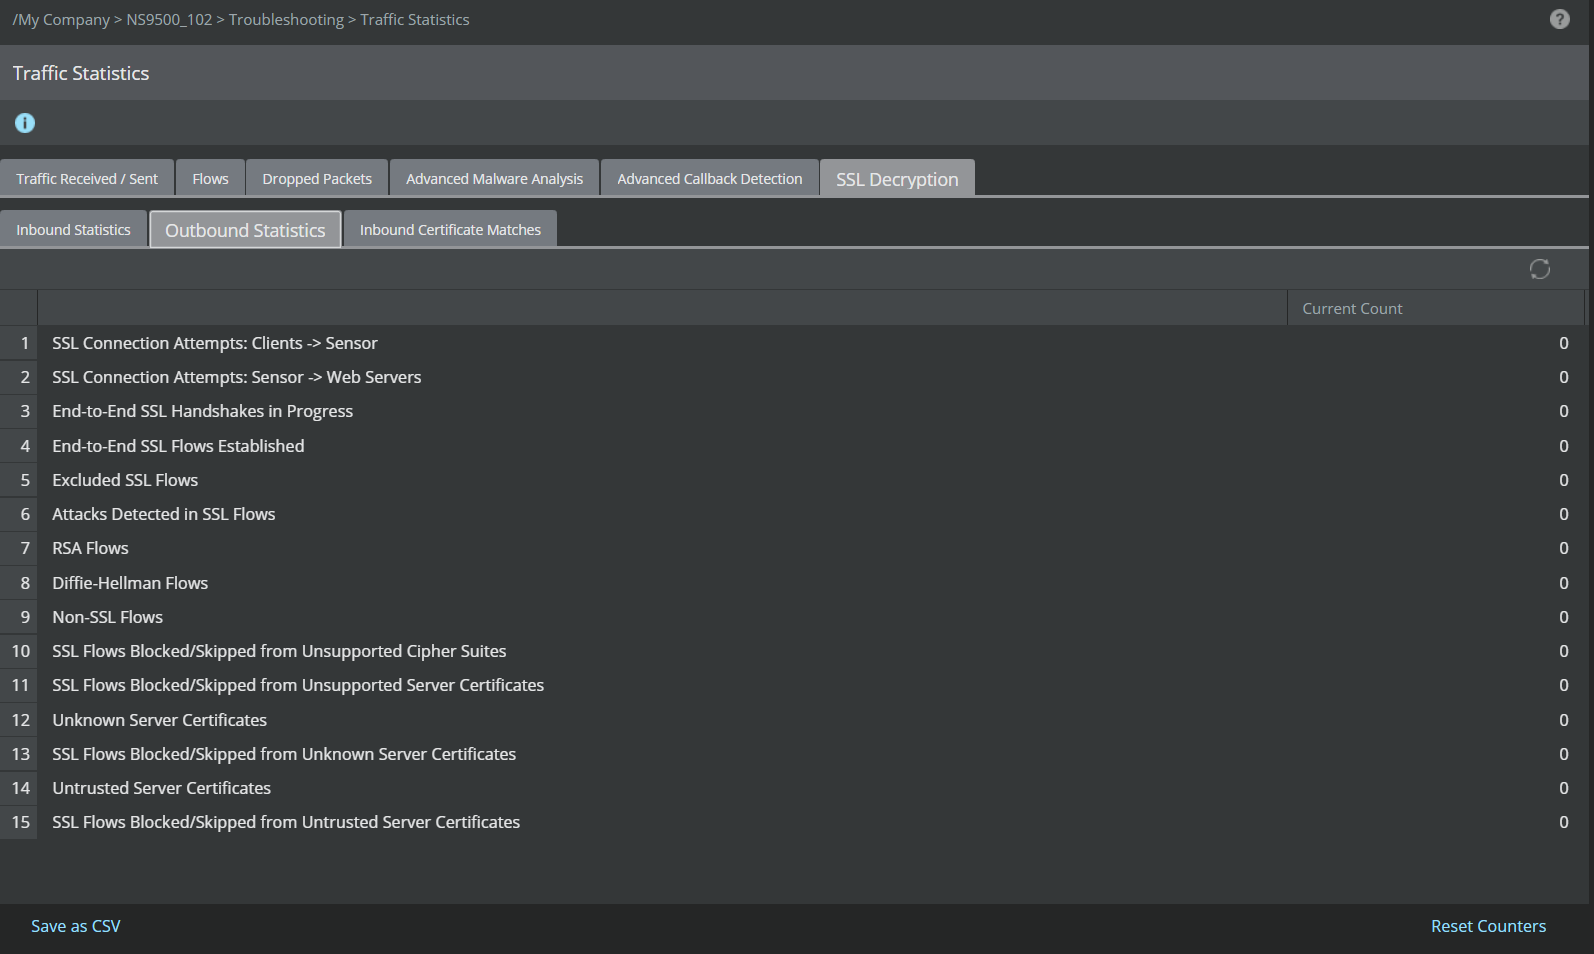Click the Traffic Statistics page title
The image size is (1594, 954).
tap(81, 73)
